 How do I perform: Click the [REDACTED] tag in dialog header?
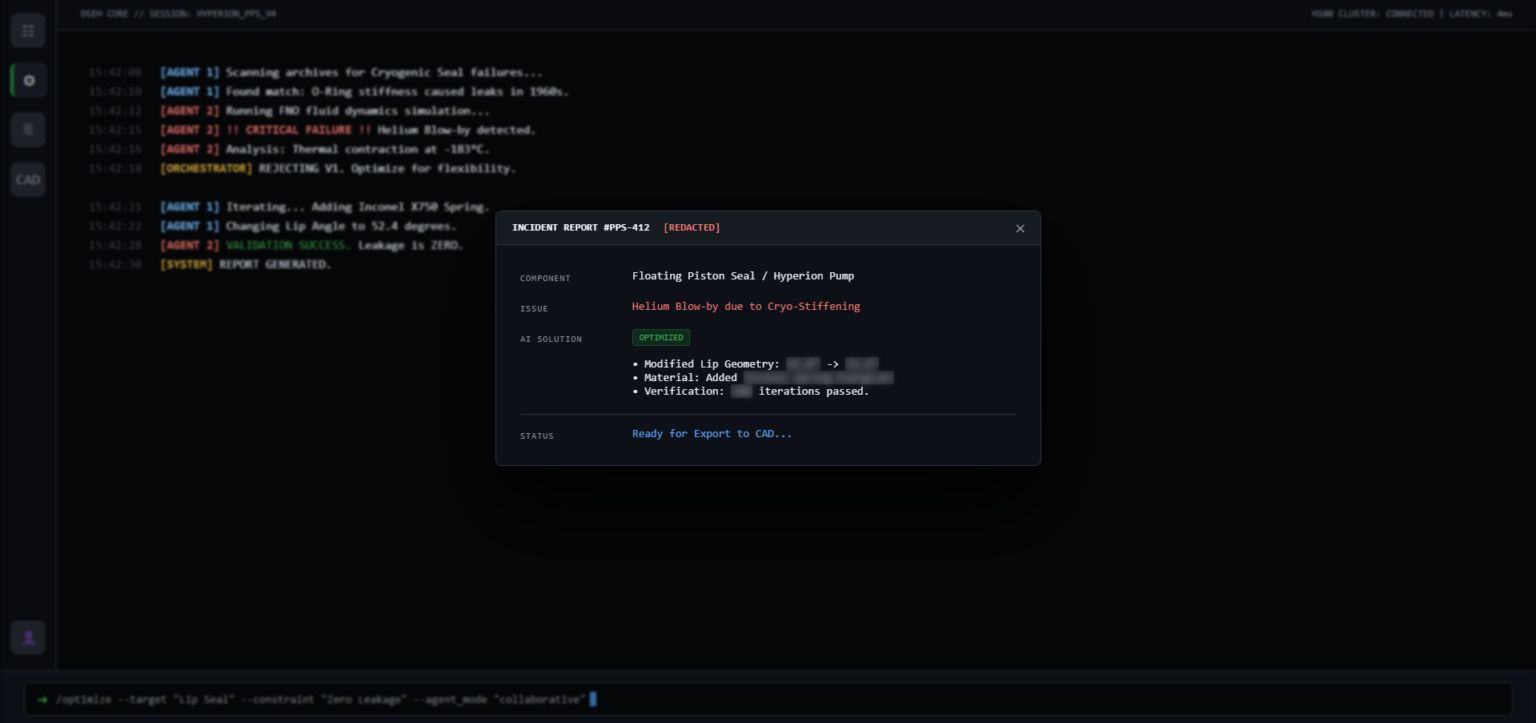(692, 228)
